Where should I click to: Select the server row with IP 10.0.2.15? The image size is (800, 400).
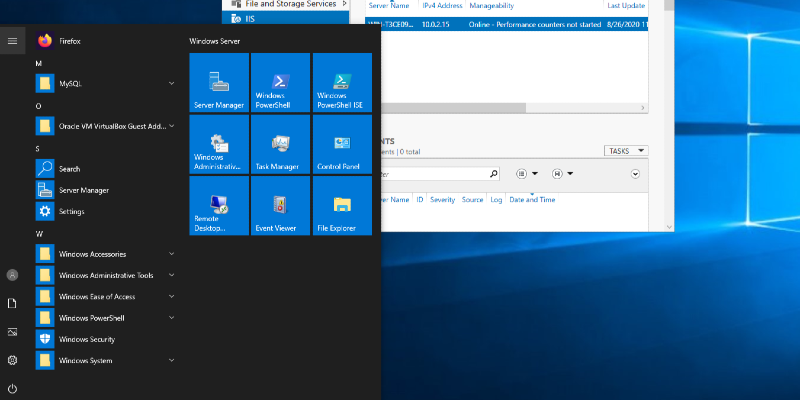tap(507, 24)
